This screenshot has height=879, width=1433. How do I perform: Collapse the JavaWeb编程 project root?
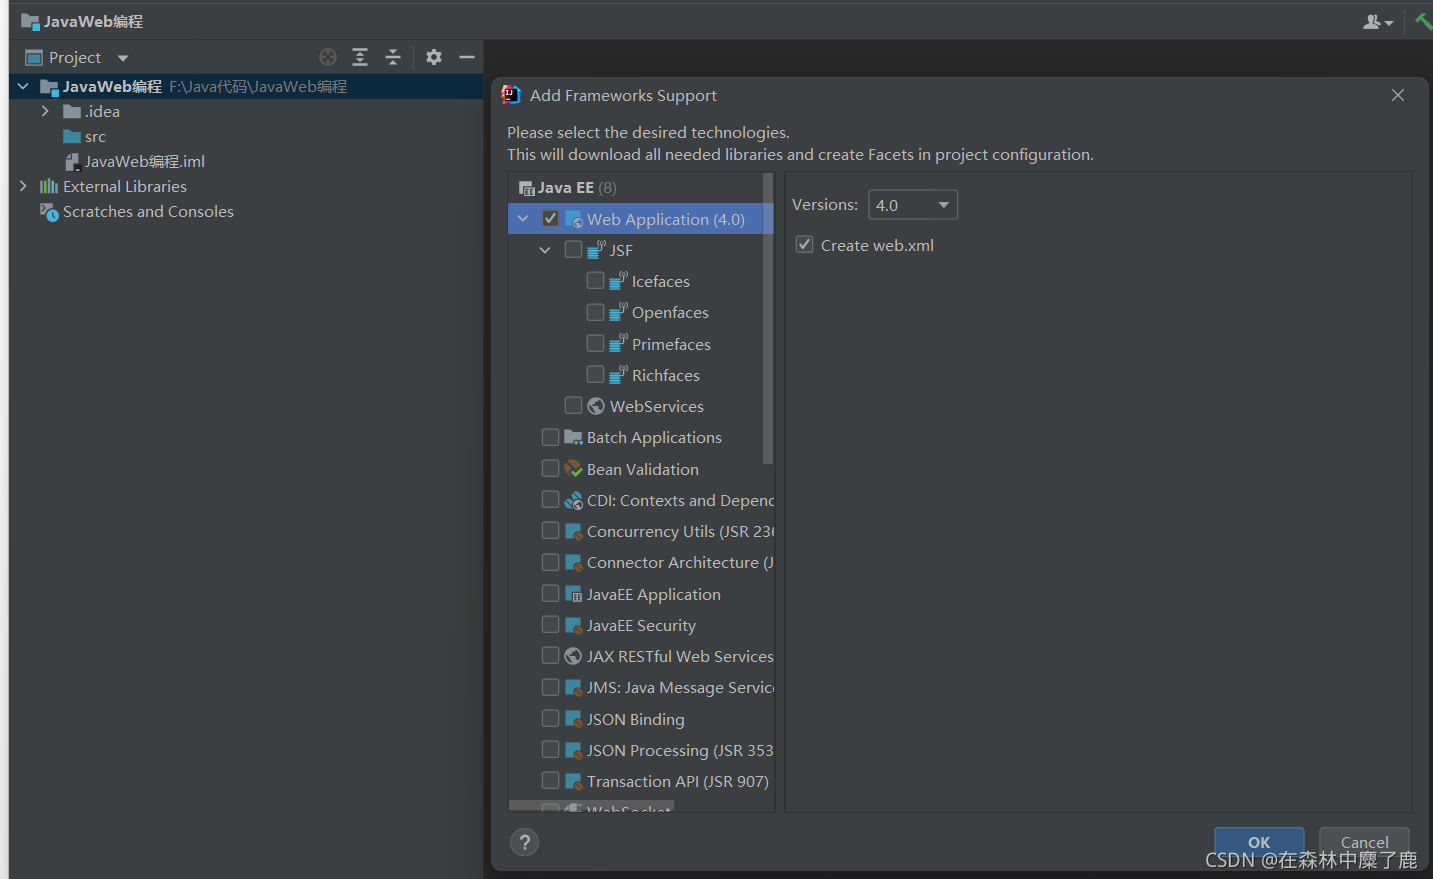[23, 87]
